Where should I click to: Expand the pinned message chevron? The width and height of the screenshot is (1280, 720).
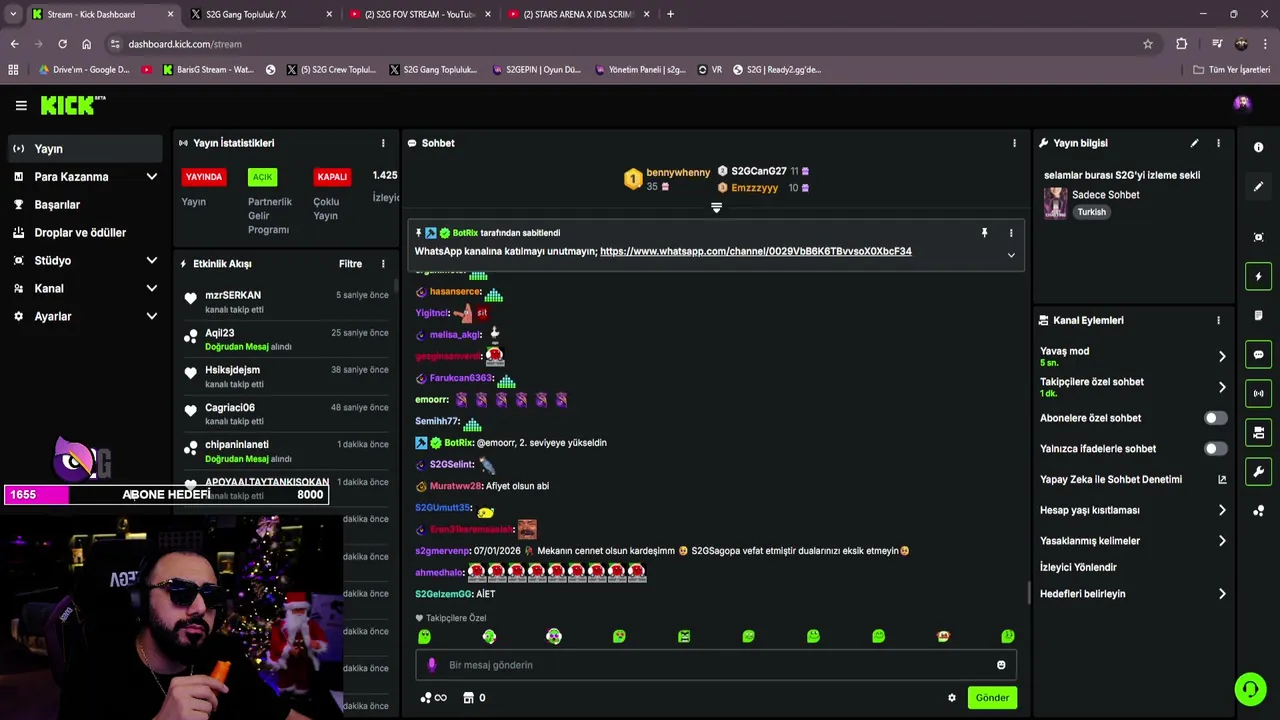tap(1011, 255)
